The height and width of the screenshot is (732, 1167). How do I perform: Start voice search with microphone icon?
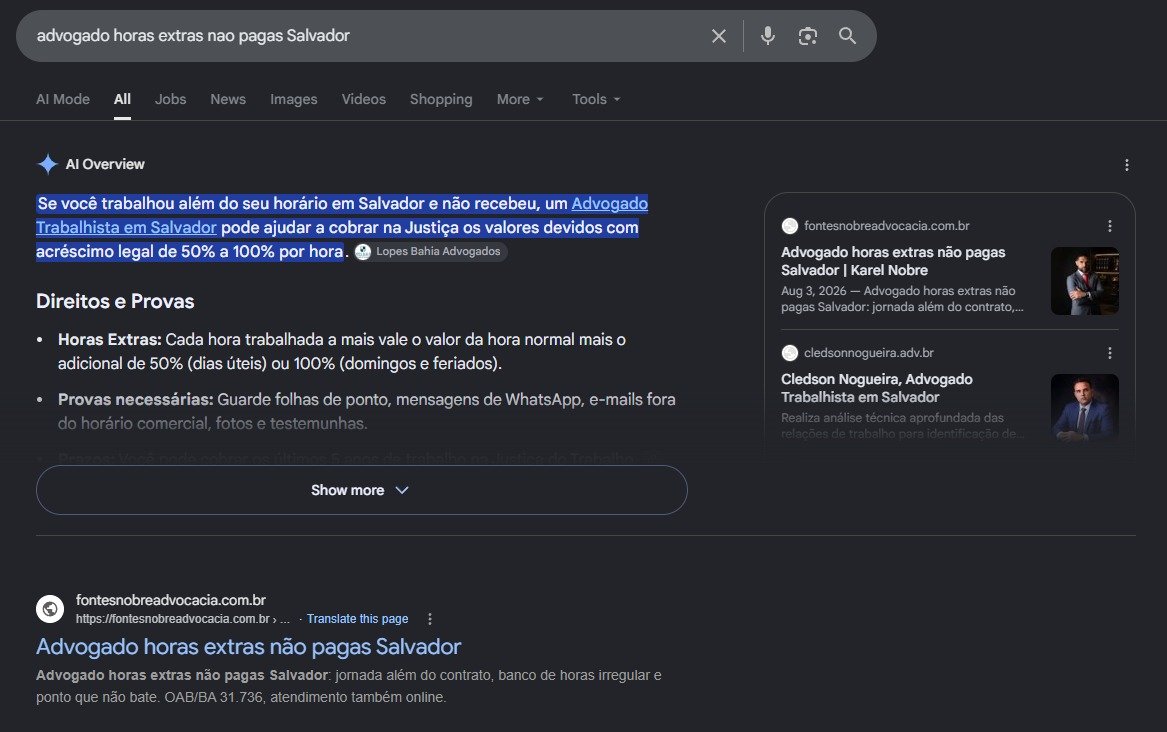767,36
